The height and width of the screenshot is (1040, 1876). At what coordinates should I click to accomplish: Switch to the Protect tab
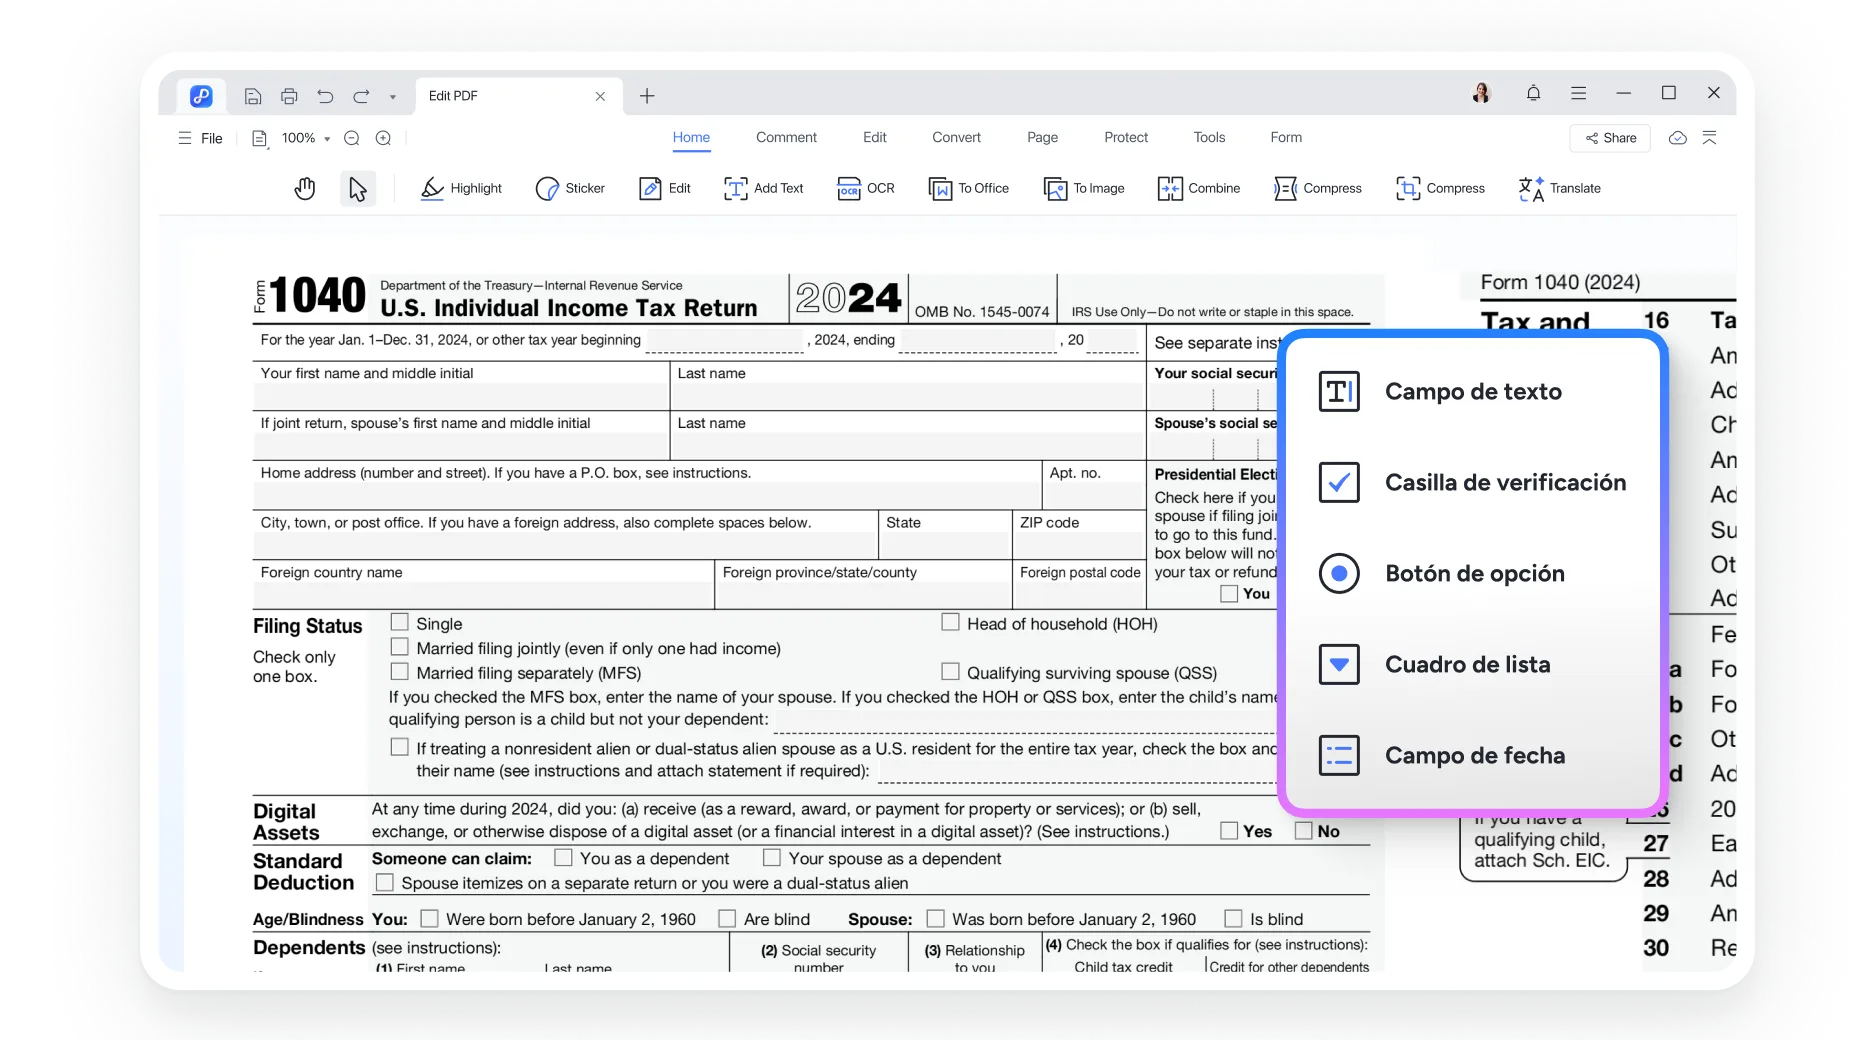pyautogui.click(x=1126, y=137)
